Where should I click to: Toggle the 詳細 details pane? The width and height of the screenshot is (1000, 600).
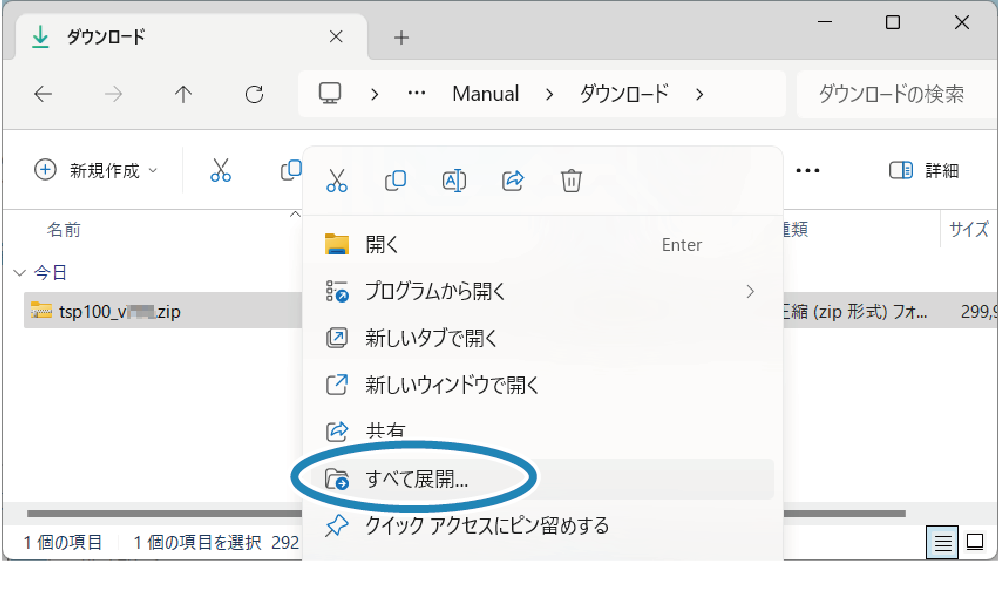924,170
